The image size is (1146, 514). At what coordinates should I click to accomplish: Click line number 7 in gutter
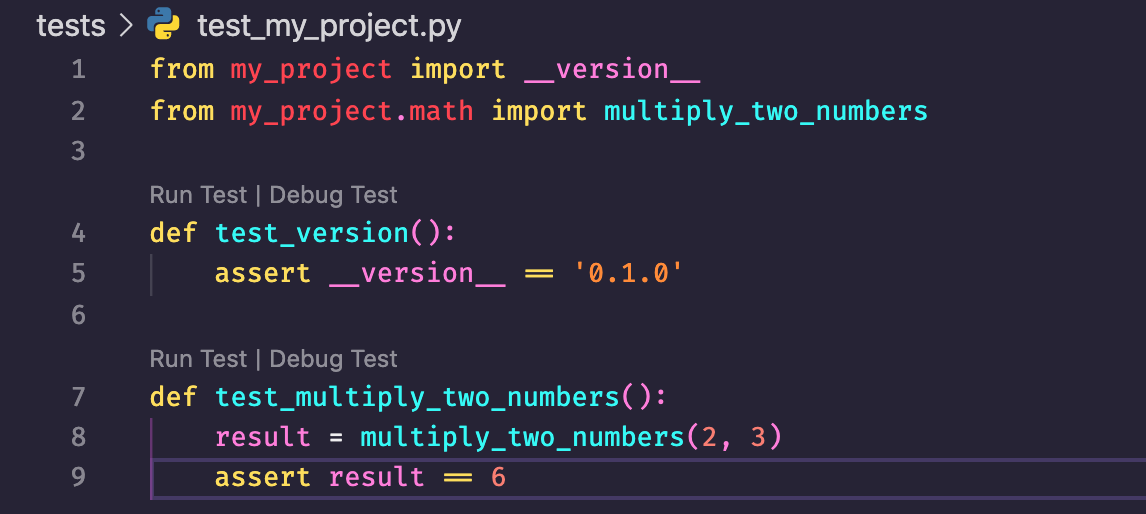click(x=78, y=397)
